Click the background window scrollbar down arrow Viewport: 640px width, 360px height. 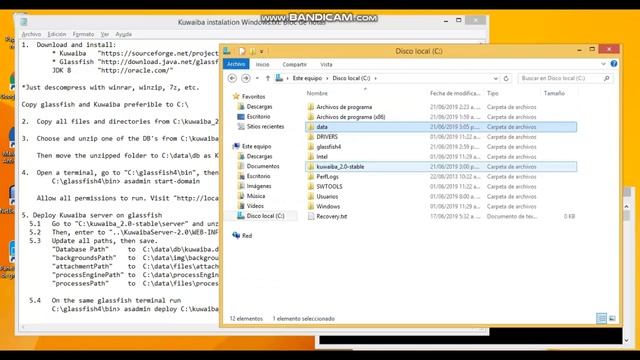coord(627,340)
